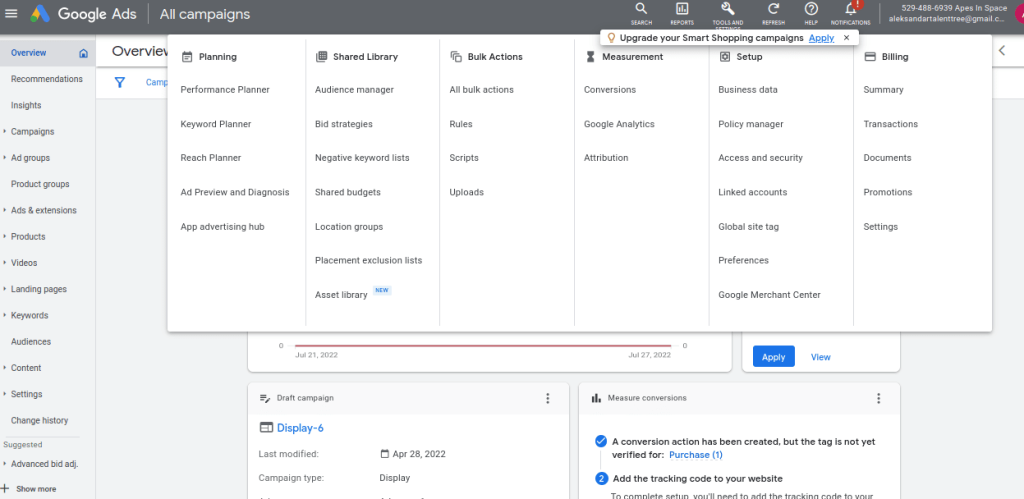Select Audiences in the sidebar
Viewport: 1024px width, 499px height.
31,342
